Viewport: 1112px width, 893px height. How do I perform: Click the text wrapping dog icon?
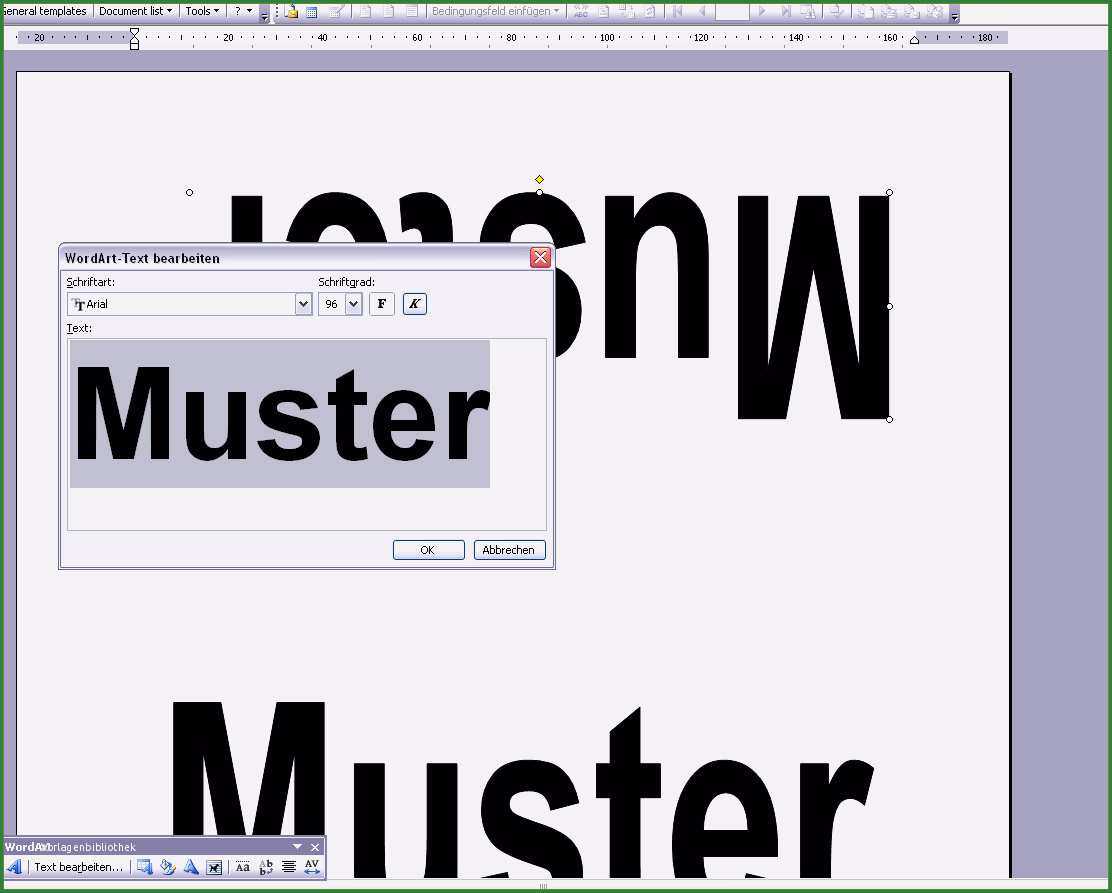point(213,867)
